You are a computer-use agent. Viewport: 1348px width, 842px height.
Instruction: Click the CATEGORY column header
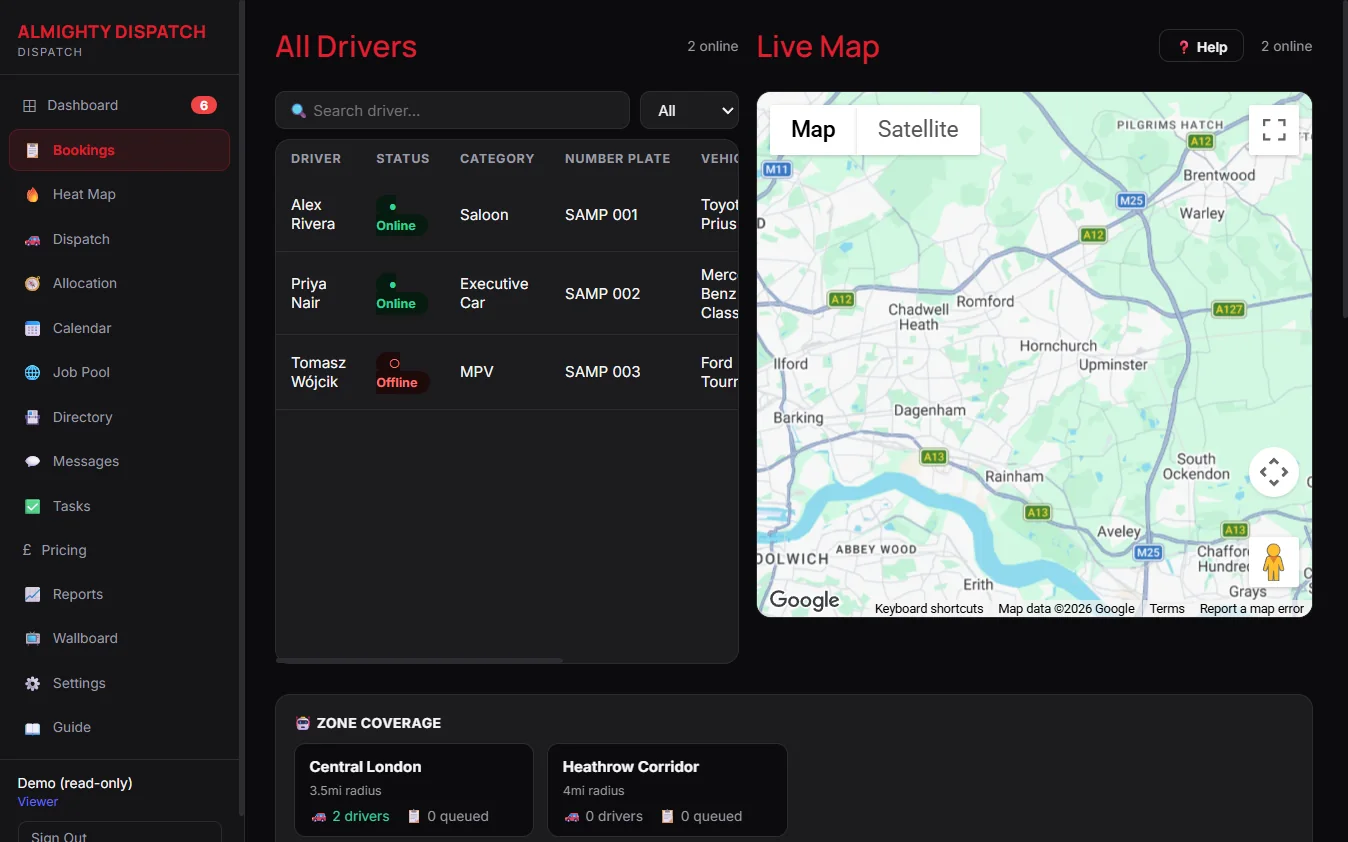497,159
